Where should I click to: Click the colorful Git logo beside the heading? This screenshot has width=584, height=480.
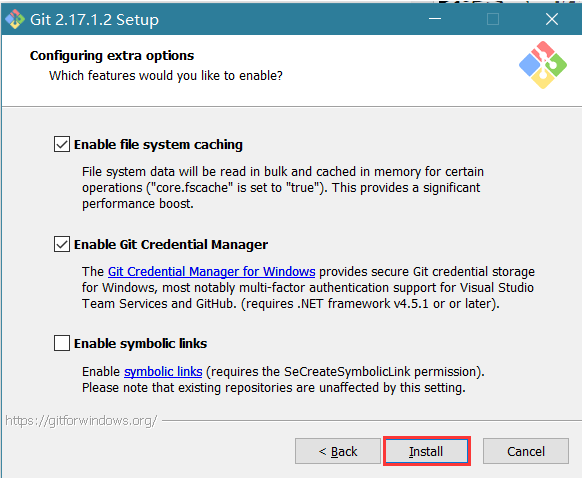tap(543, 65)
